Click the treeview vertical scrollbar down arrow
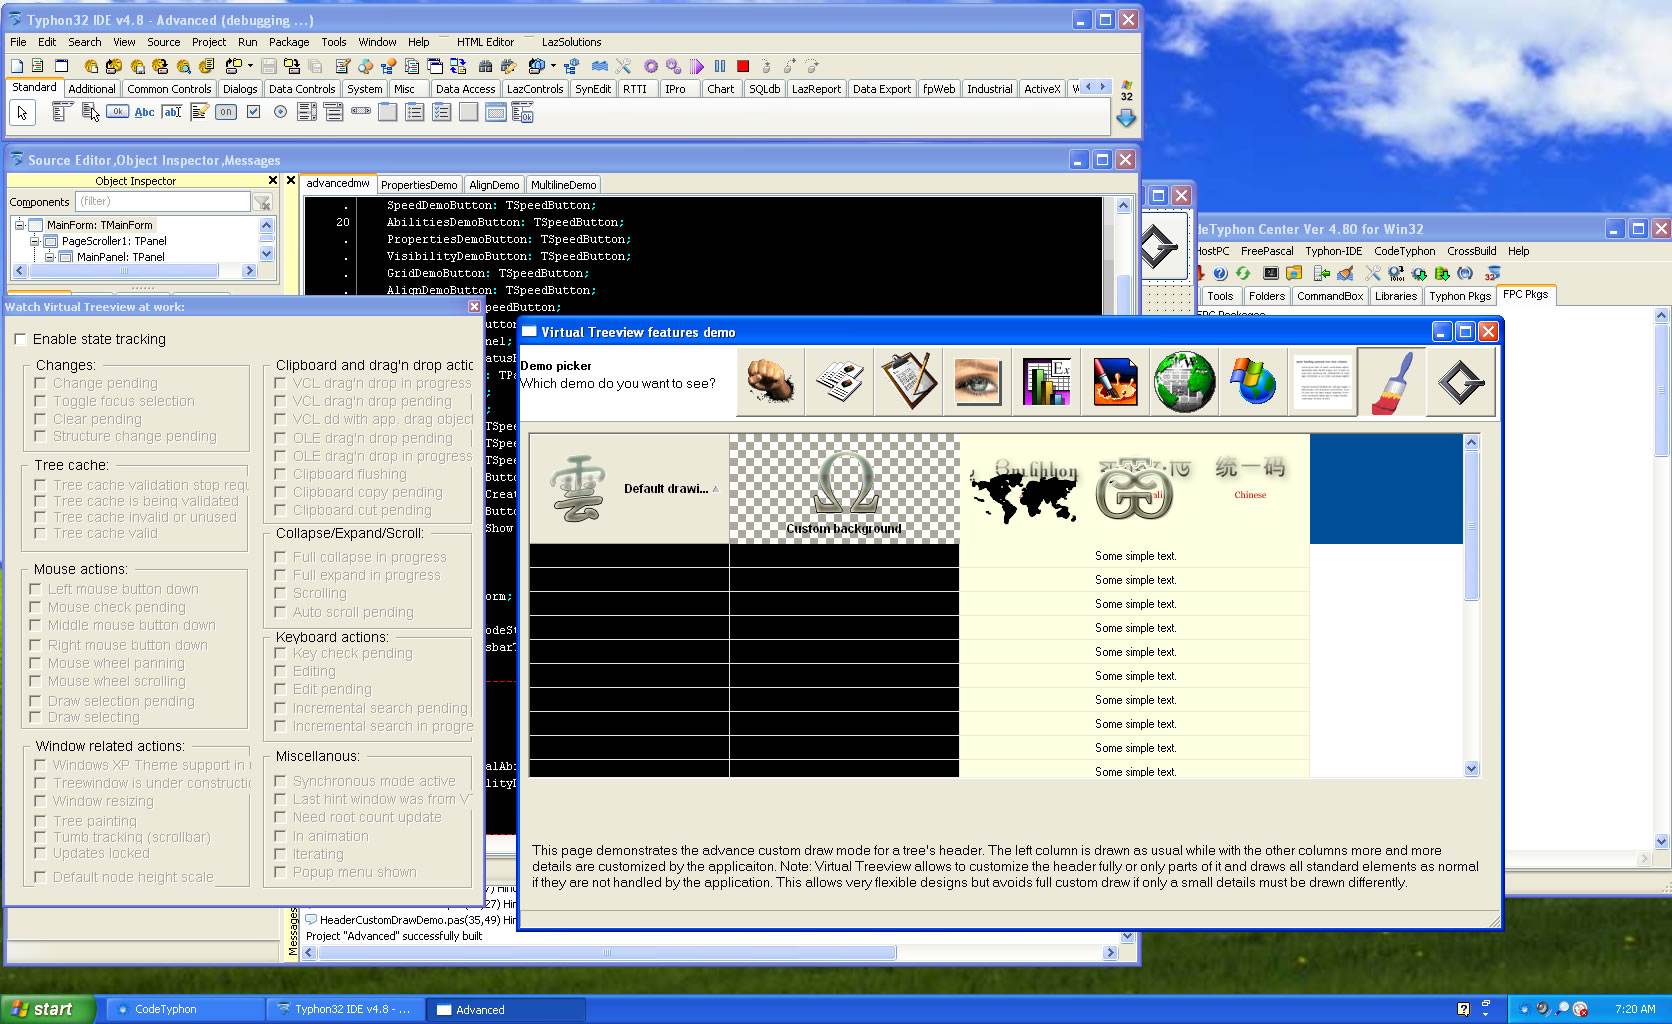 (x=1471, y=769)
